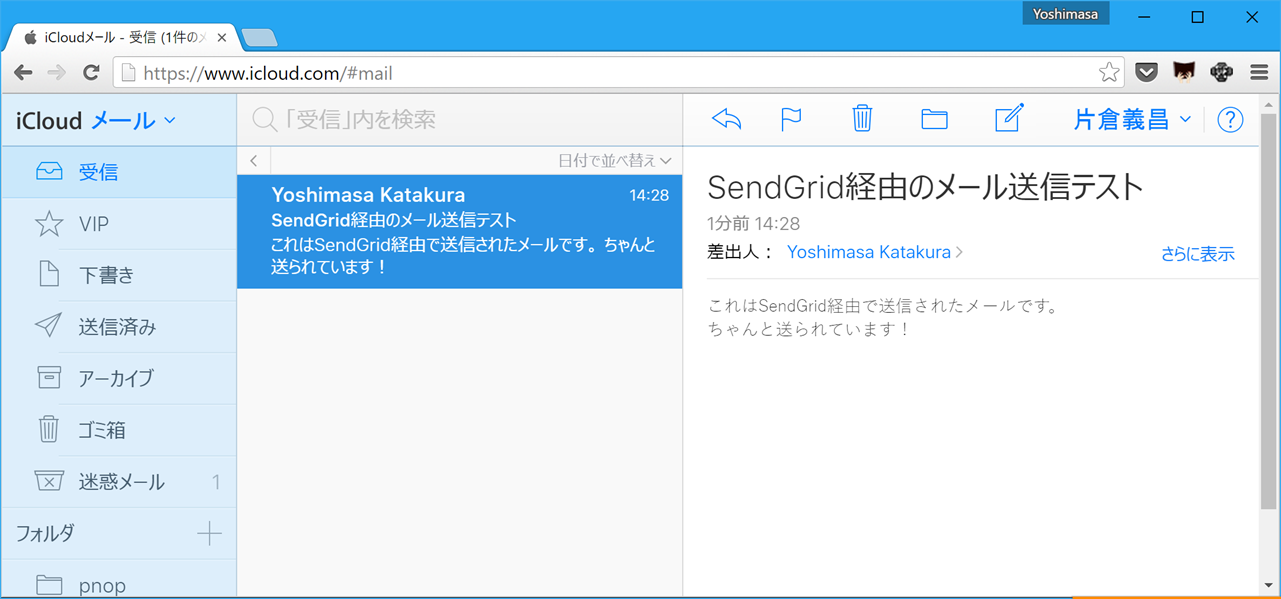Screen dimensions: 1281x599
Task: Open iCloud help with the question mark icon
Action: click(1230, 119)
